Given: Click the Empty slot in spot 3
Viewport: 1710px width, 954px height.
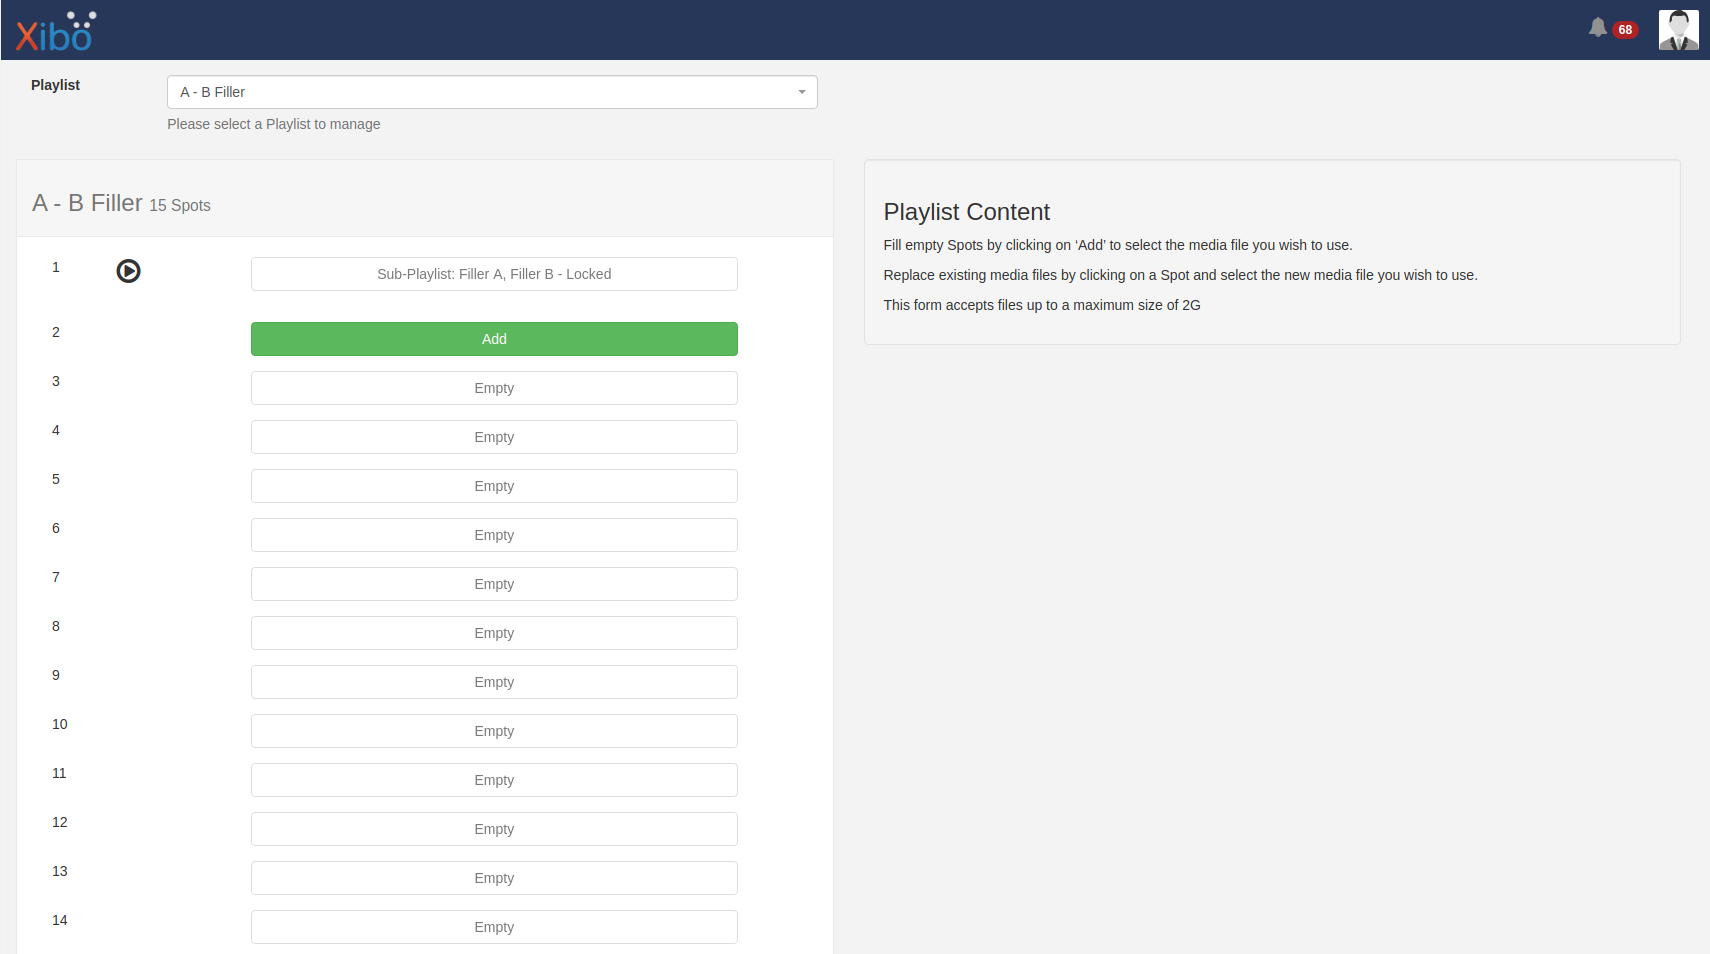Looking at the screenshot, I should tap(494, 388).
